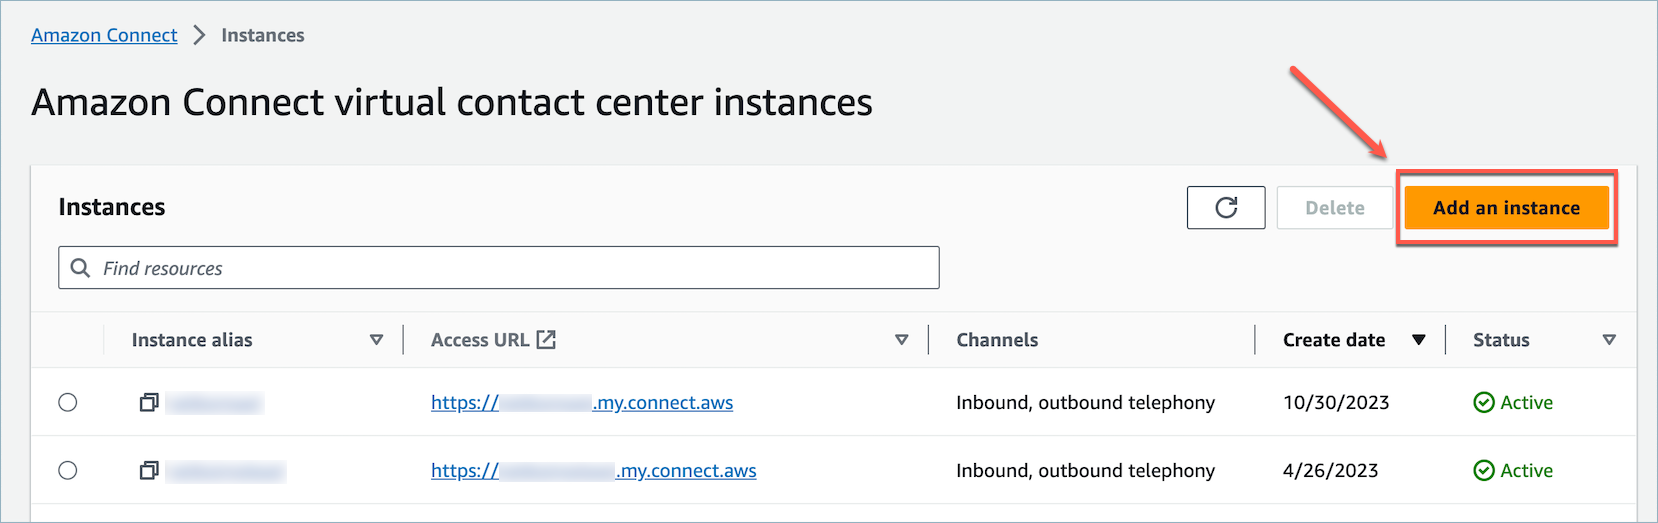The height and width of the screenshot is (523, 1658).
Task: Toggle sort arrow on Instance alias column
Action: [376, 340]
